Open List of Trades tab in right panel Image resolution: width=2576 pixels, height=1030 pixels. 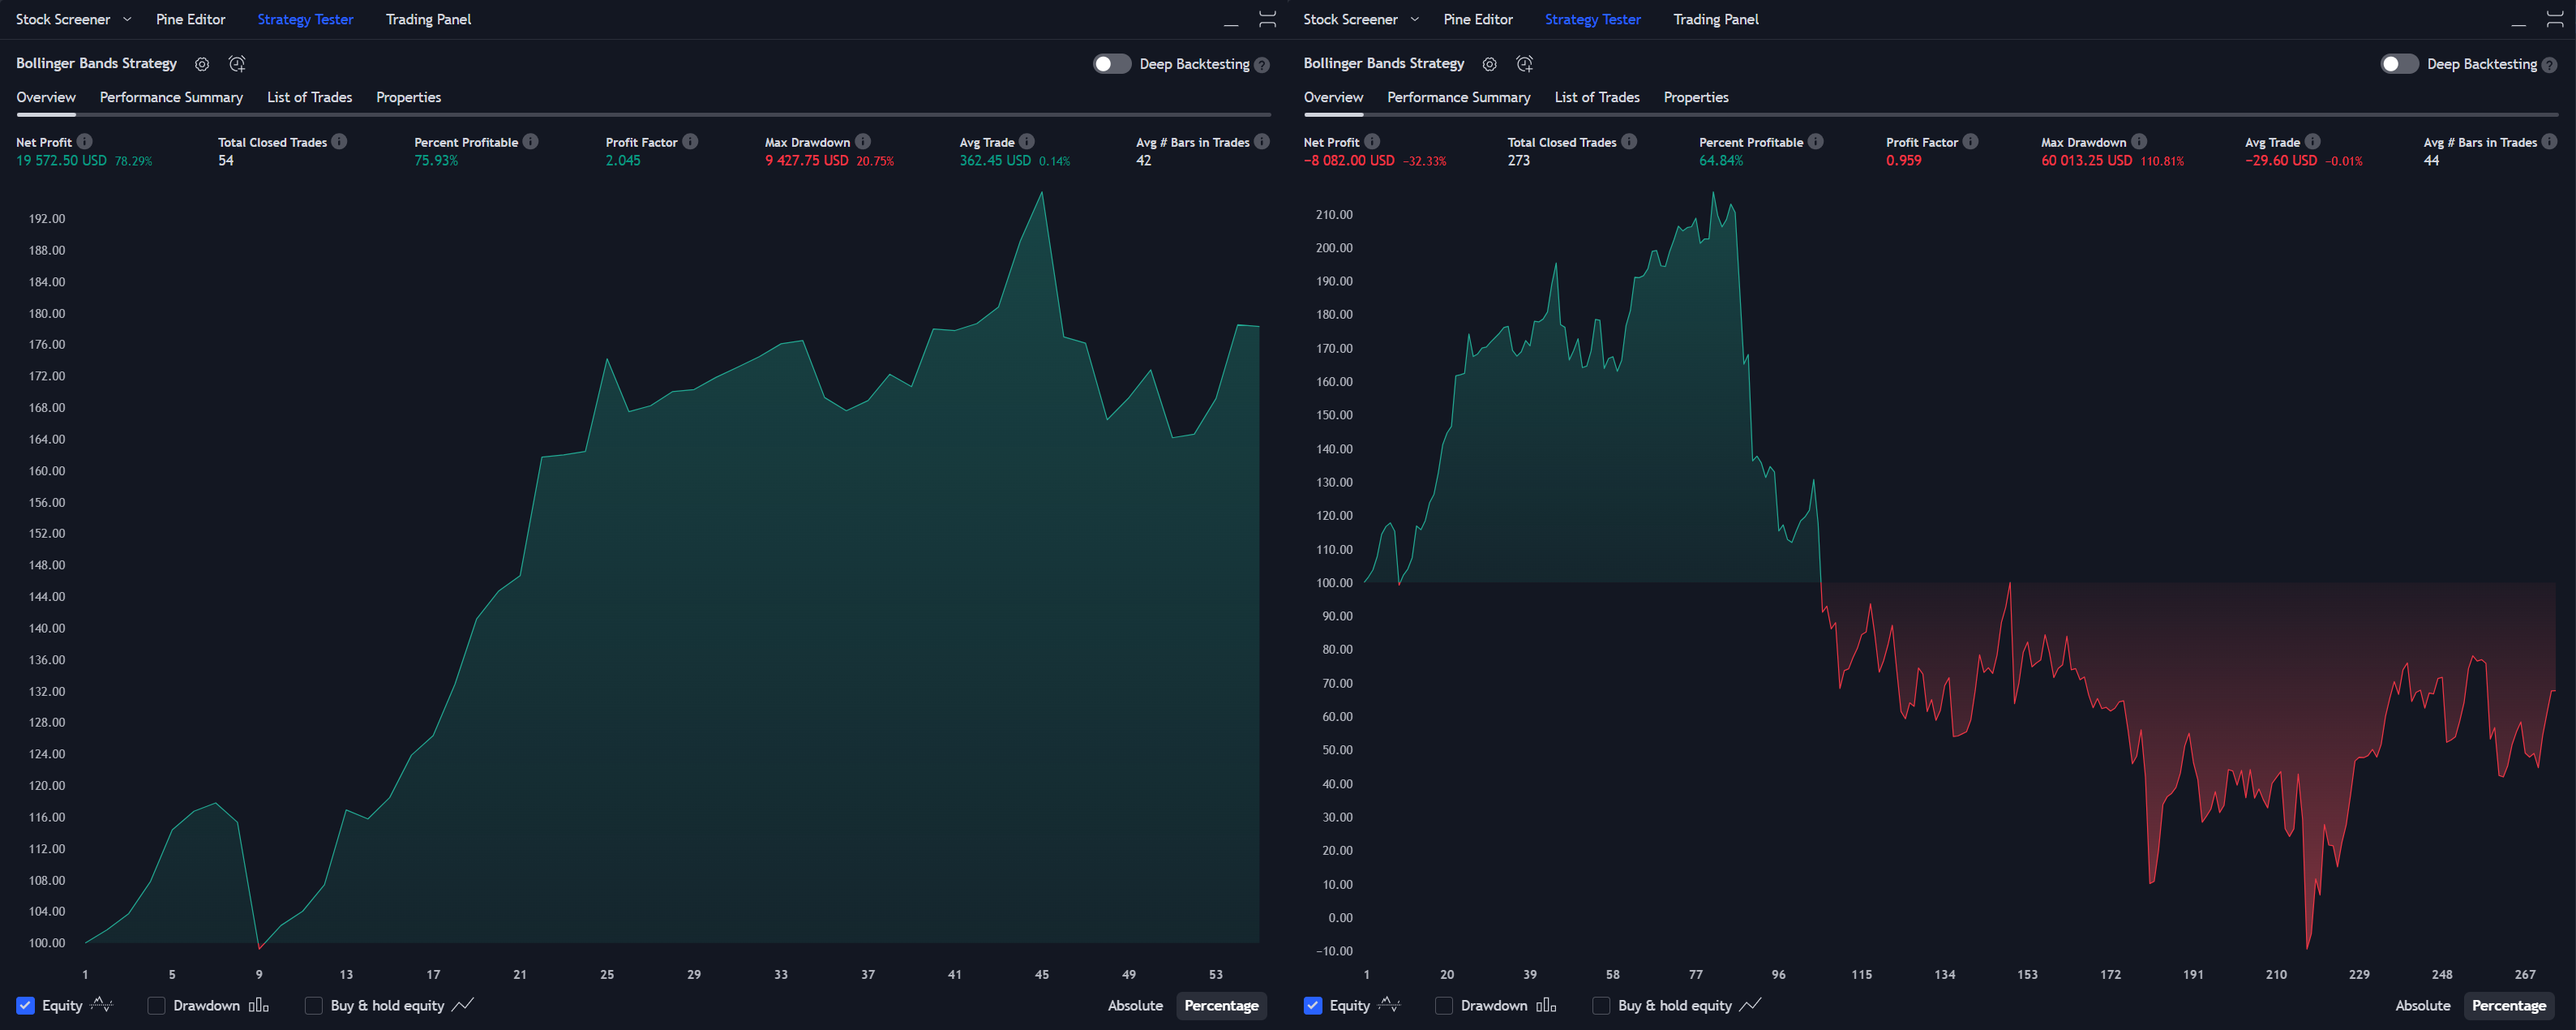pyautogui.click(x=1596, y=97)
